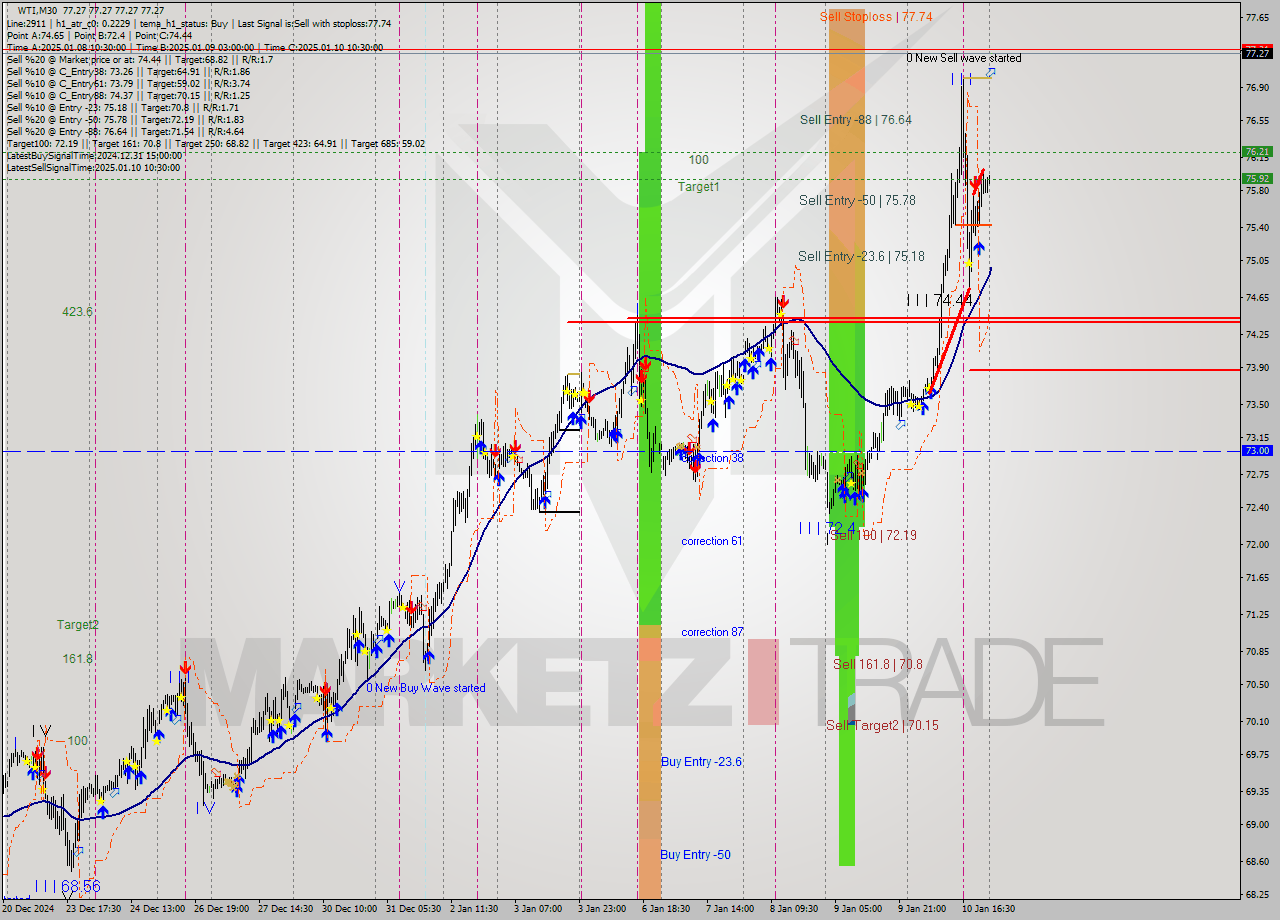The image size is (1280, 920).
Task: Click the 423.6 Fibonacci label
Action: click(x=77, y=312)
